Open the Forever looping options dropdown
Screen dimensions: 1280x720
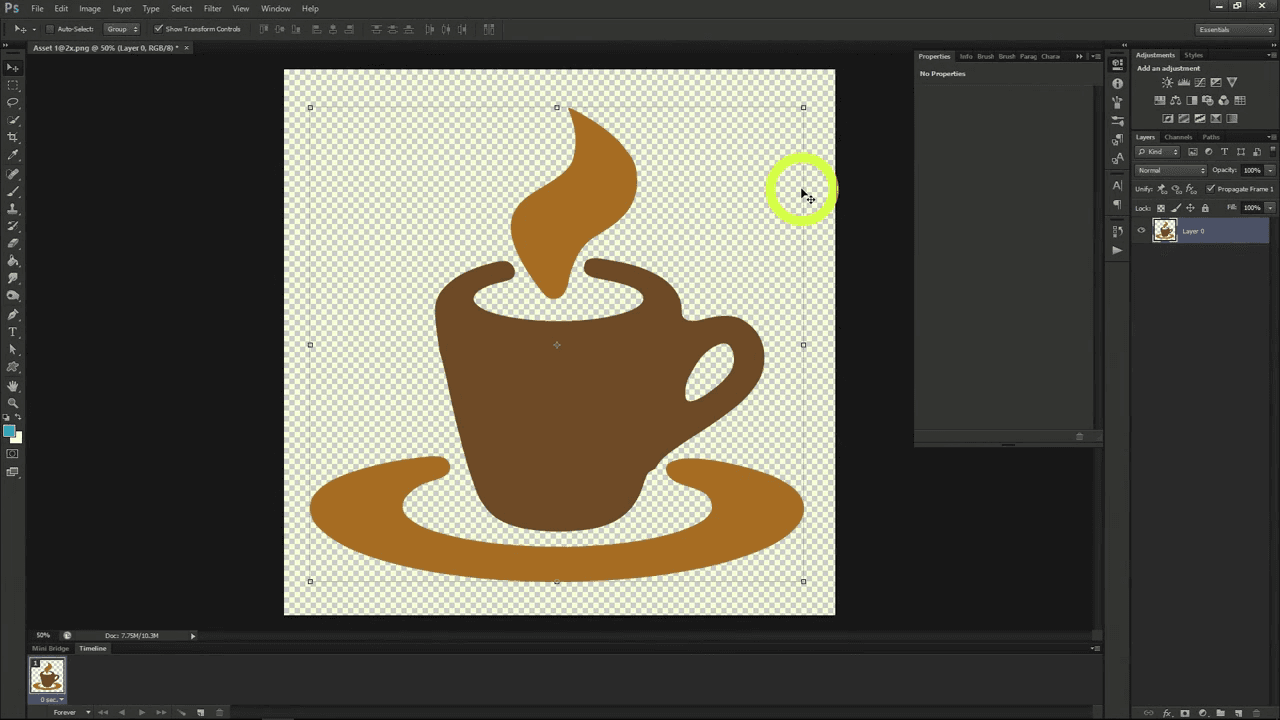point(71,712)
